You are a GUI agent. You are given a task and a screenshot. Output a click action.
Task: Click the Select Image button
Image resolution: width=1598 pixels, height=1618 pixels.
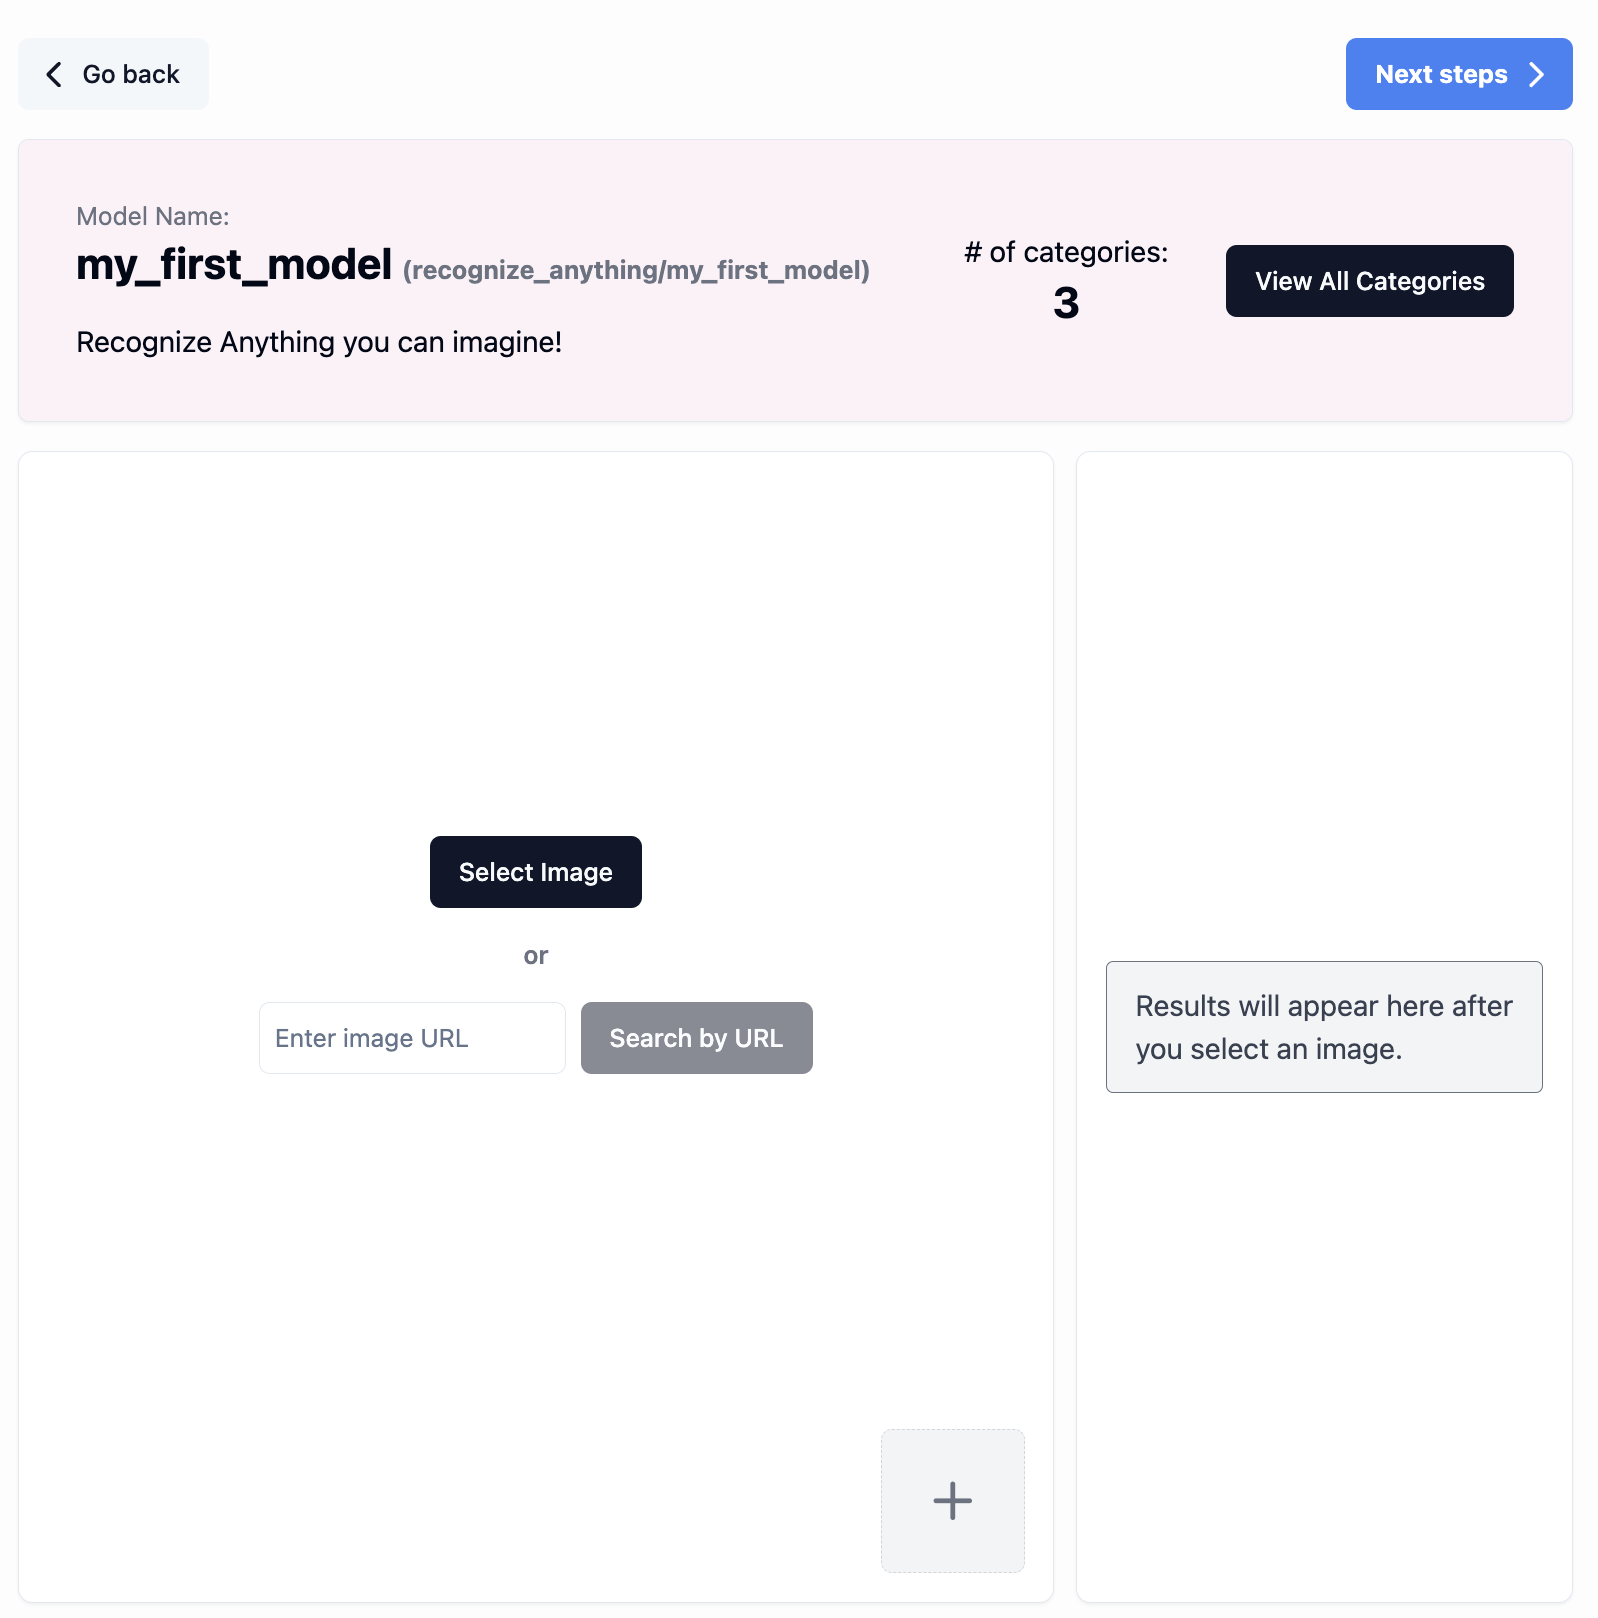tap(535, 872)
